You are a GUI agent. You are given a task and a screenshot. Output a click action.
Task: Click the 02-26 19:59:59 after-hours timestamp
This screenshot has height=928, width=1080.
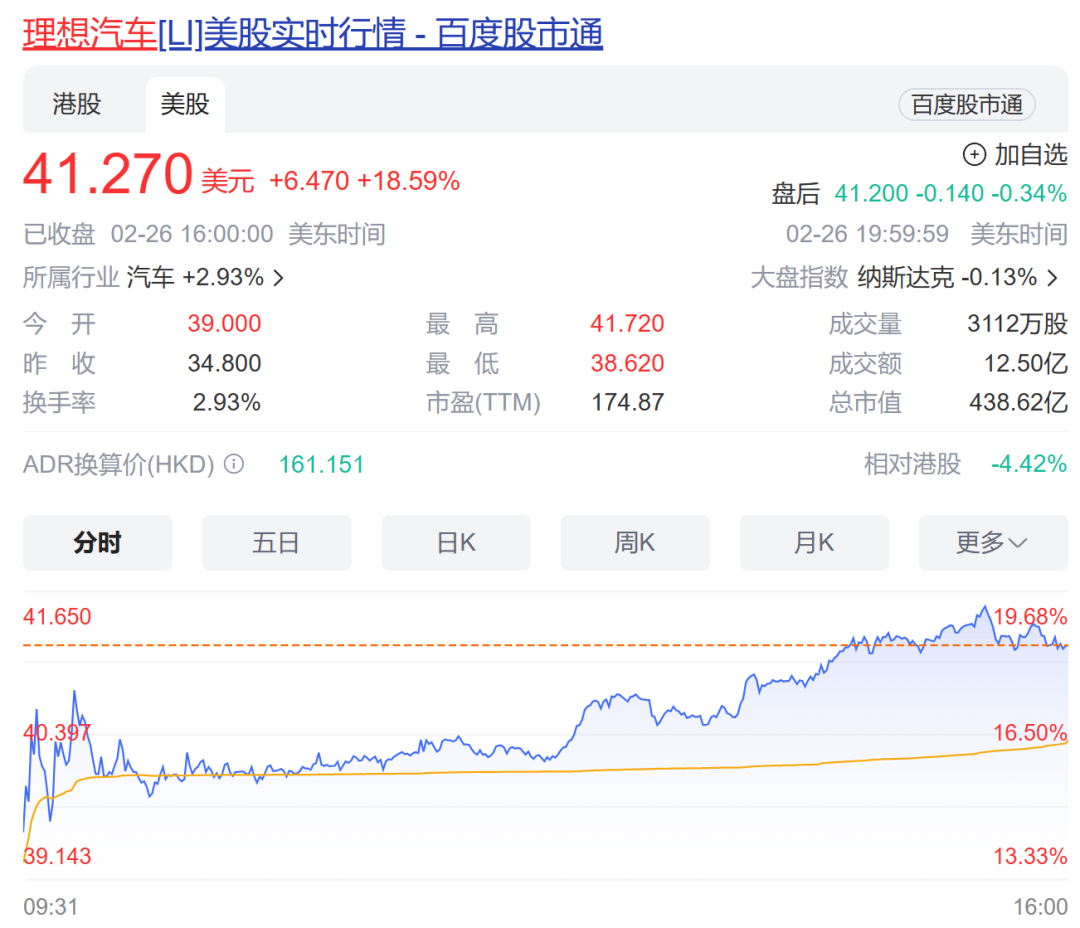(x=867, y=234)
